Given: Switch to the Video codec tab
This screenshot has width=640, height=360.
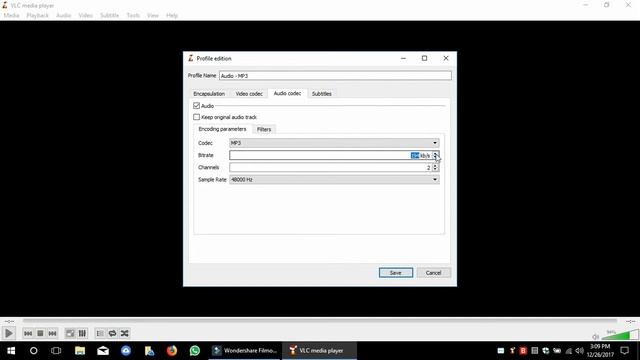Looking at the screenshot, I should tap(249, 94).
